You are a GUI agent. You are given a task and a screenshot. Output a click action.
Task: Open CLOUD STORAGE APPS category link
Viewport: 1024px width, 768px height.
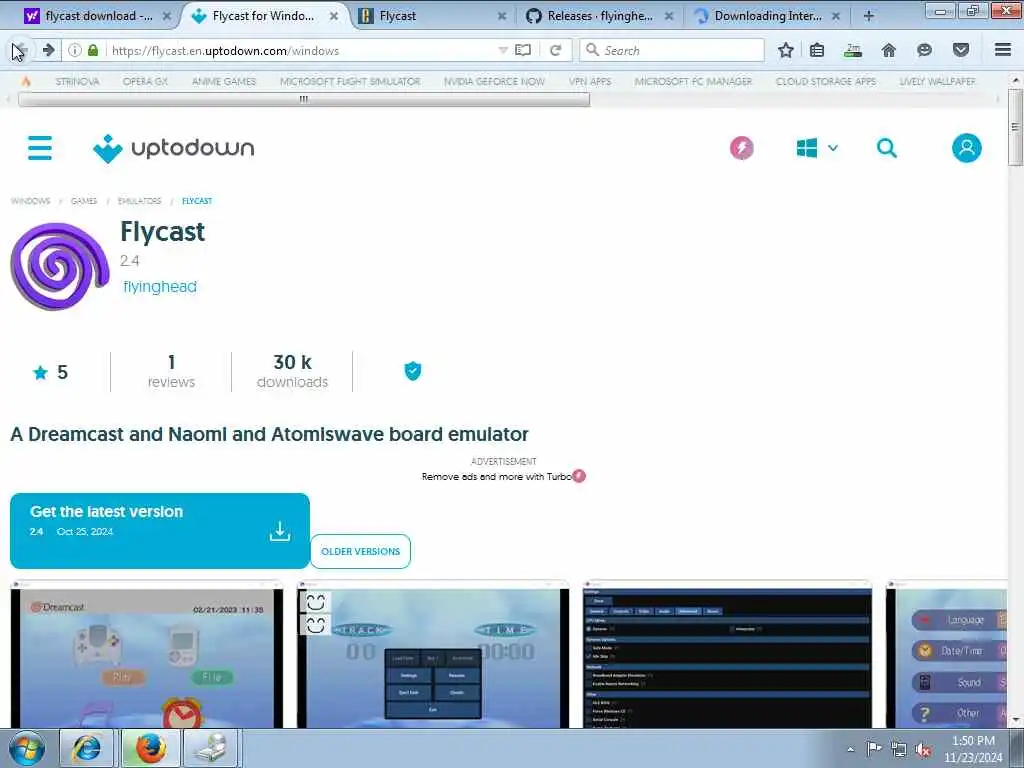tap(825, 82)
